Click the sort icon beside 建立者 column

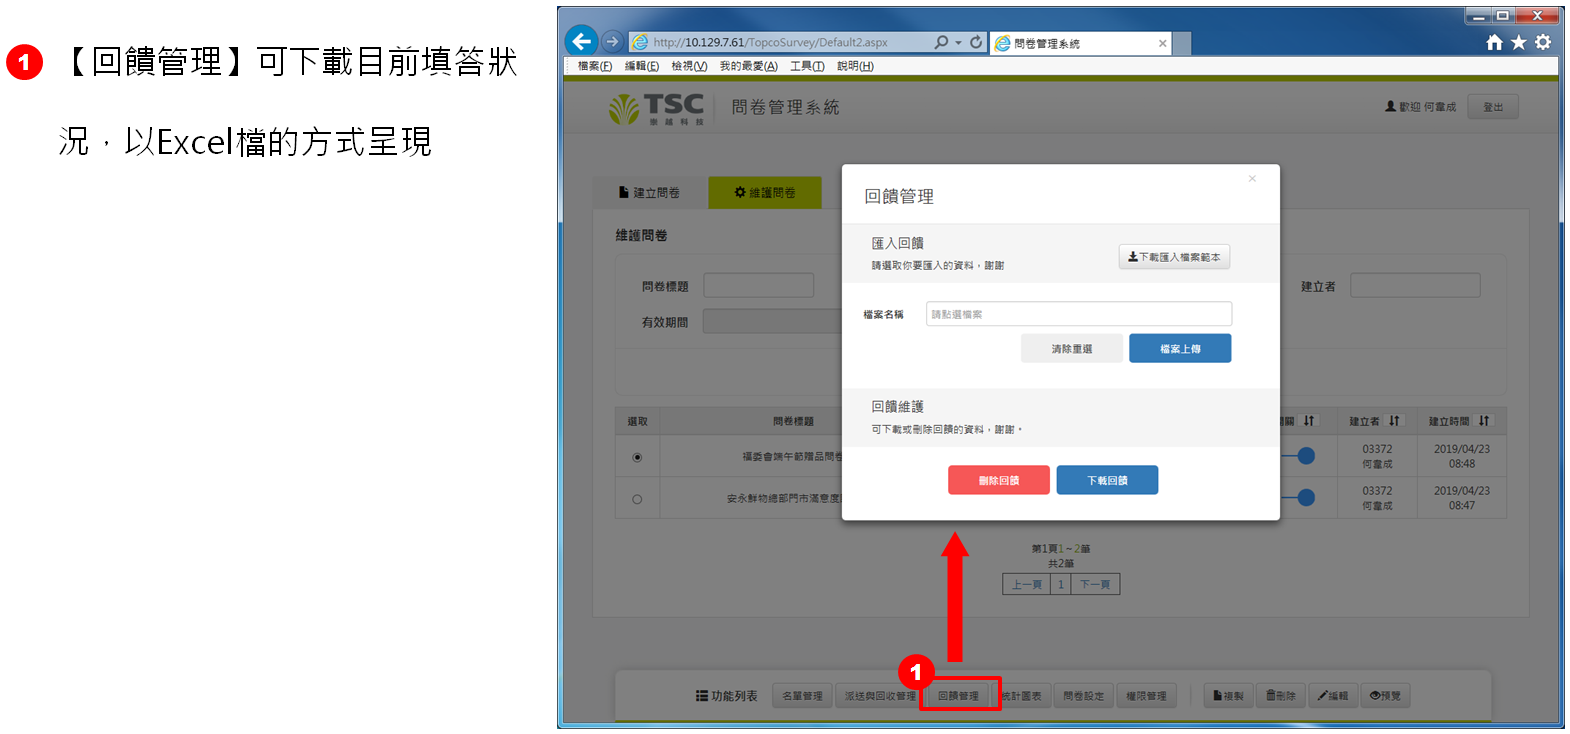(1394, 421)
